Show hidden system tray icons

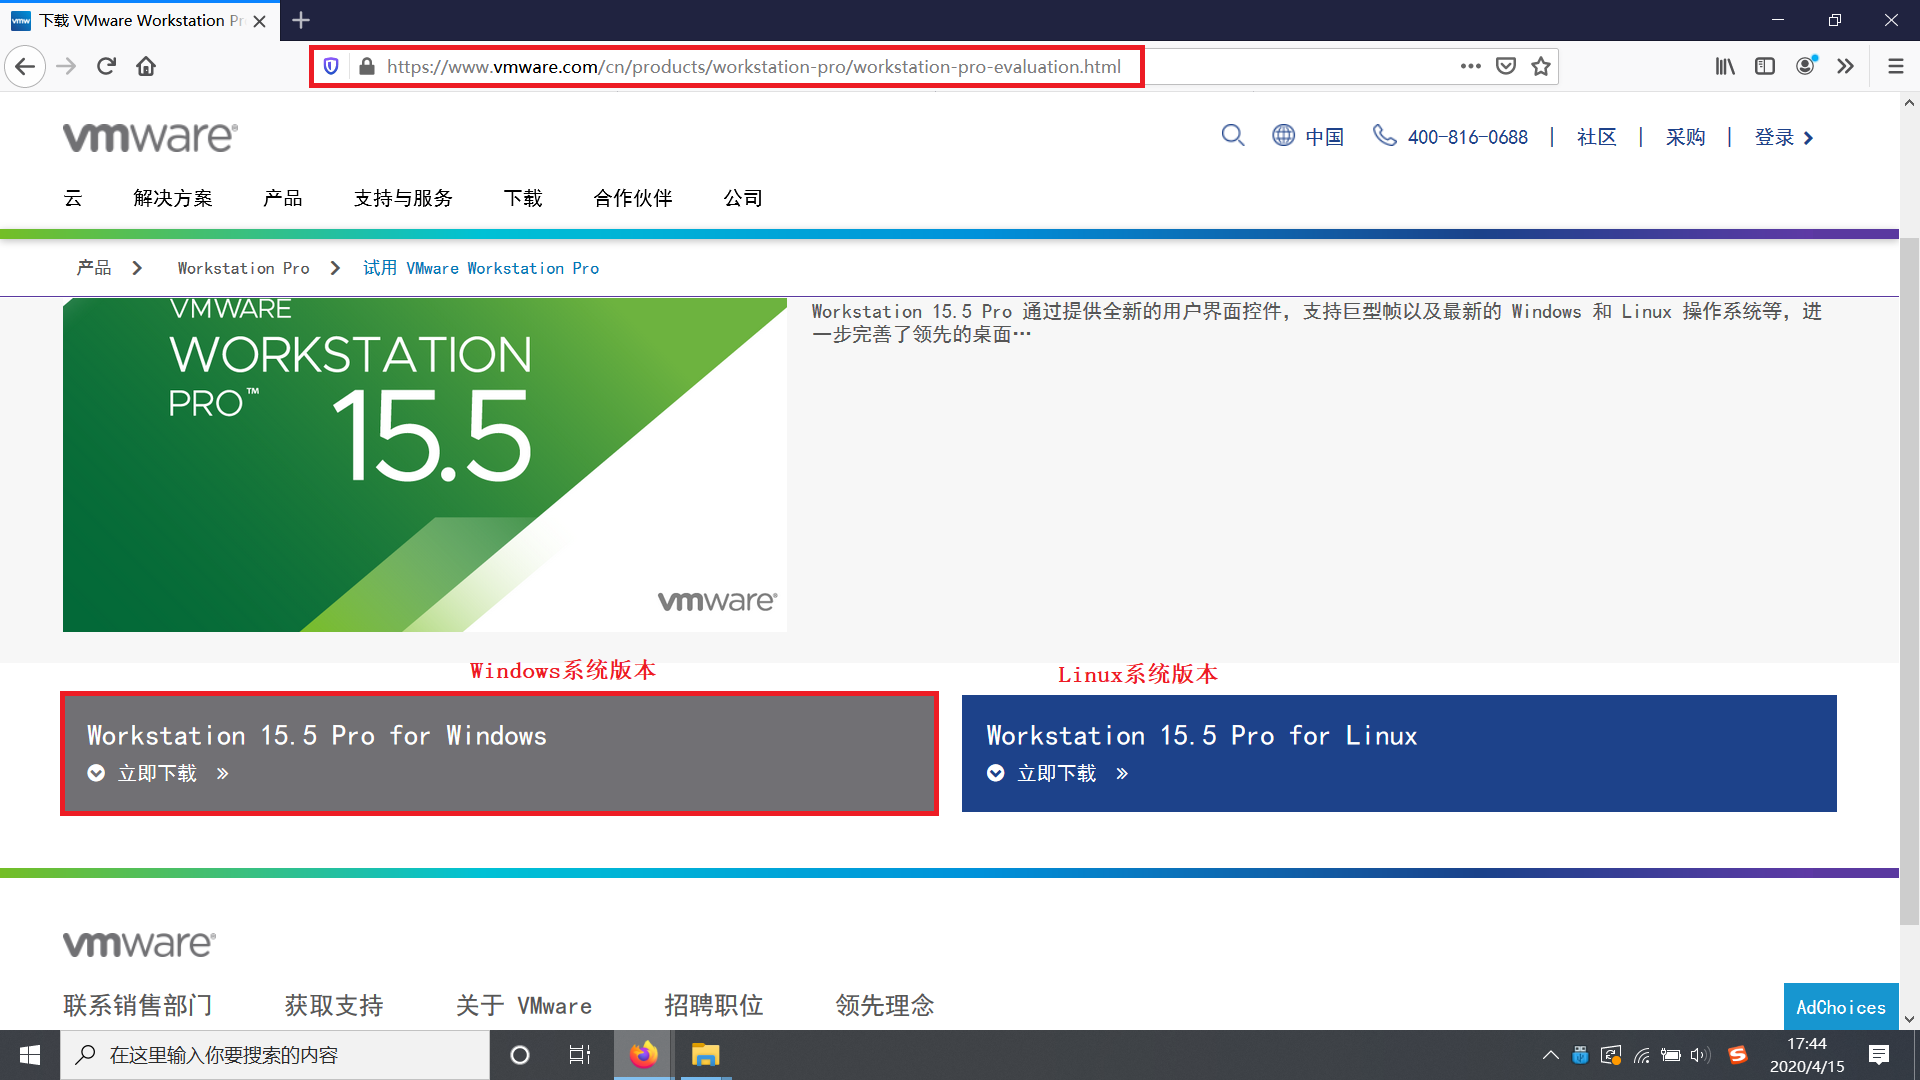click(x=1550, y=1055)
